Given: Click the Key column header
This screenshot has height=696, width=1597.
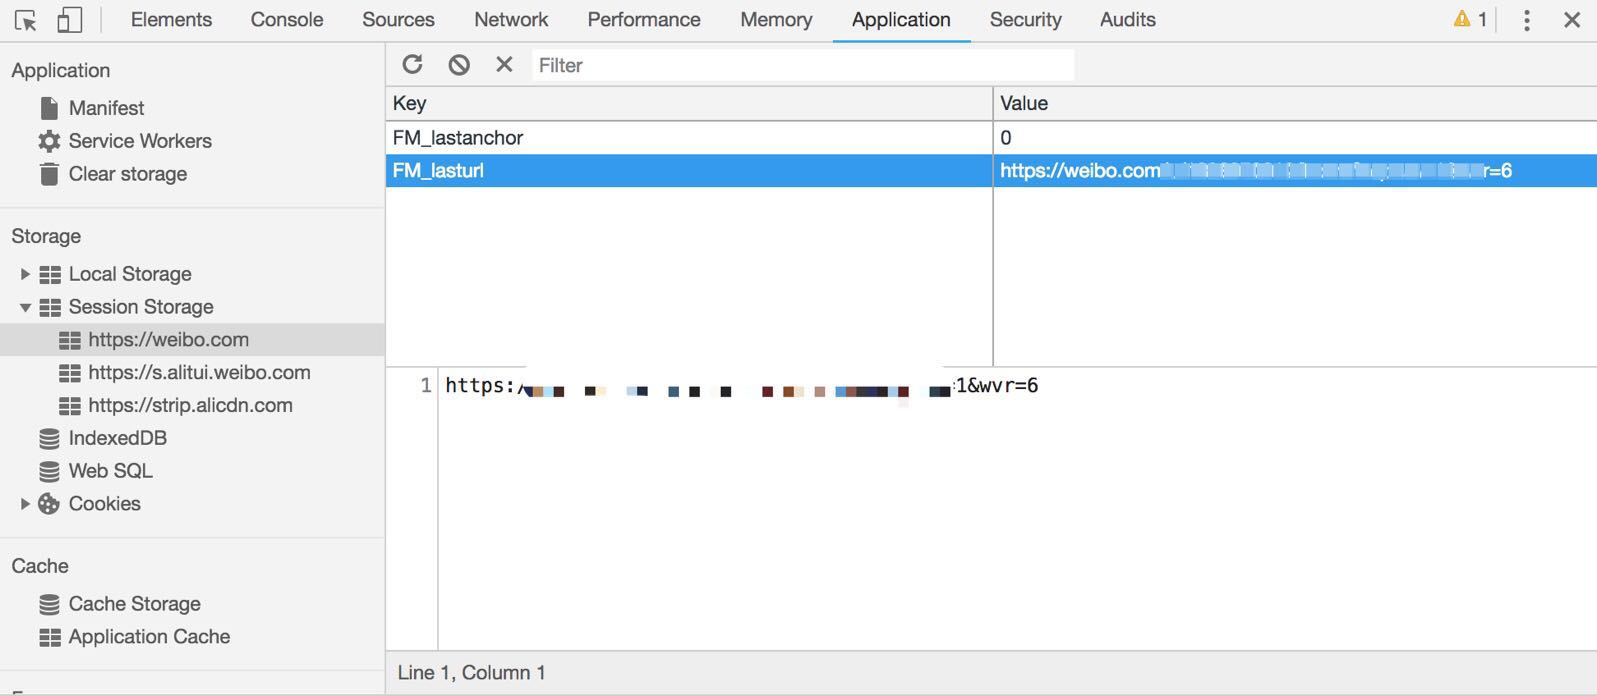Looking at the screenshot, I should [x=688, y=104].
